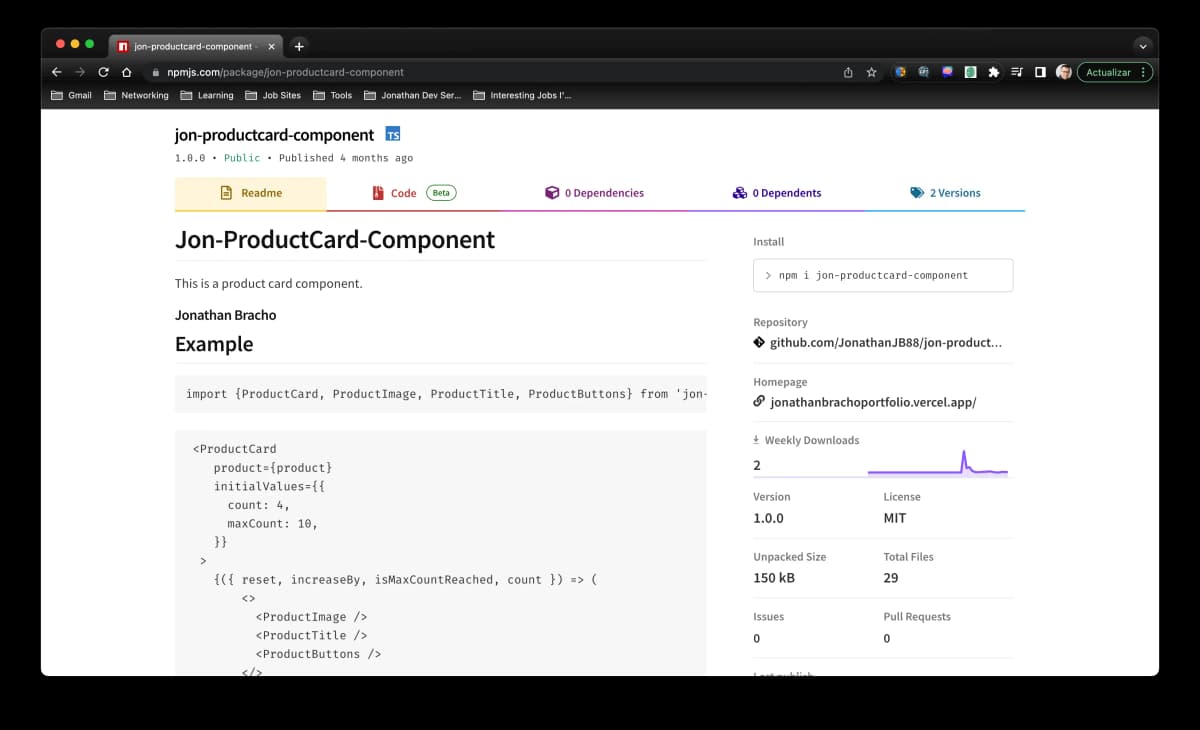
Task: Click the GPT extension icon
Action: [923, 72]
